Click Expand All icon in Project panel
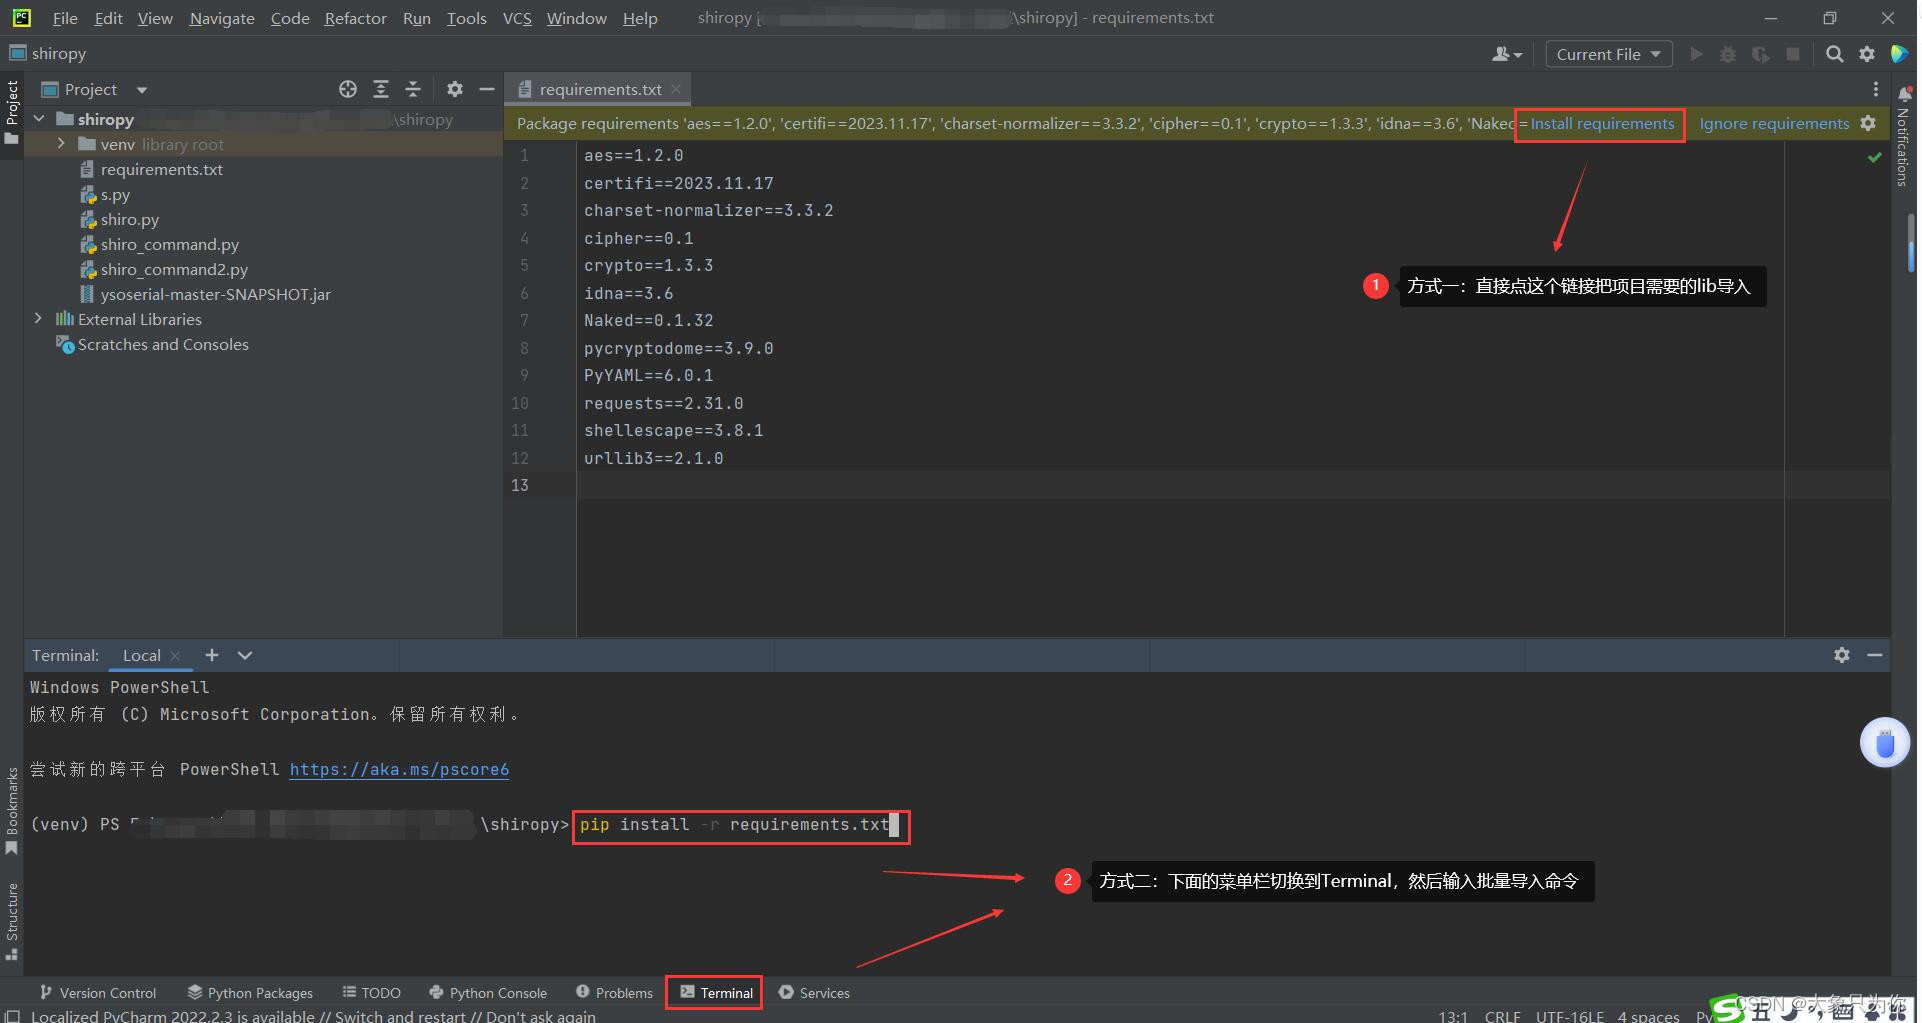 (x=381, y=89)
